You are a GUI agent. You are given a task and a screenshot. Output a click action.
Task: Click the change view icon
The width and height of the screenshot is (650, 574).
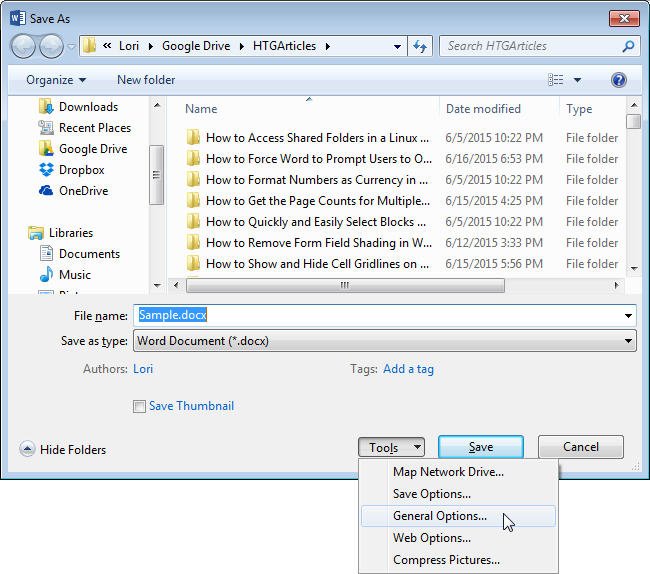[555, 80]
